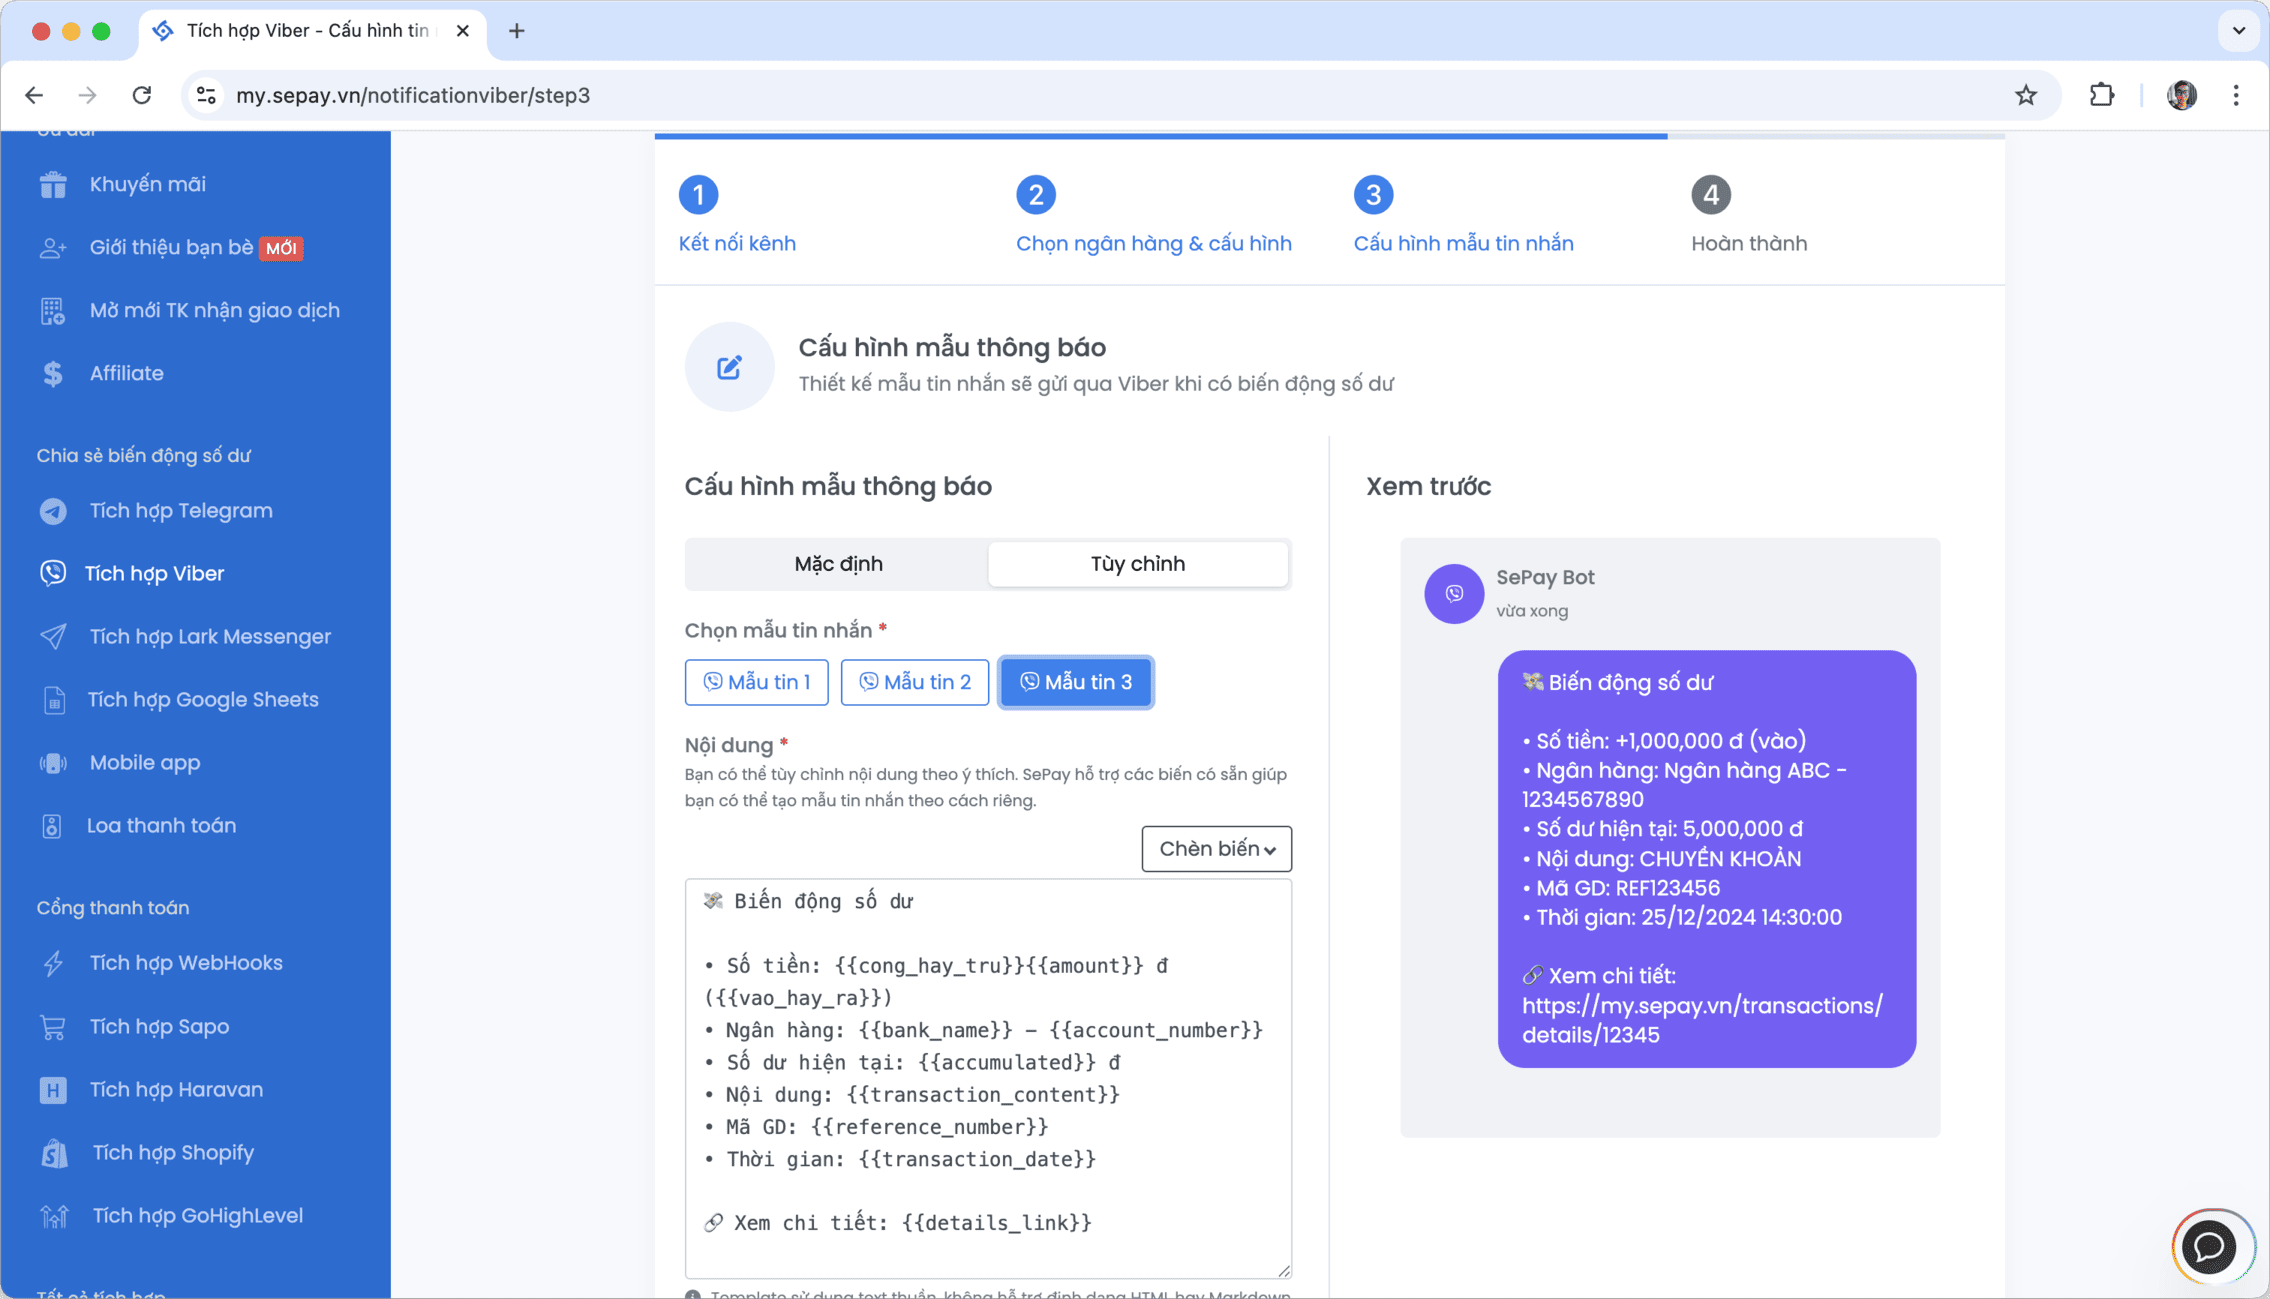
Task: Open the live chat support bubble
Action: 2209,1246
